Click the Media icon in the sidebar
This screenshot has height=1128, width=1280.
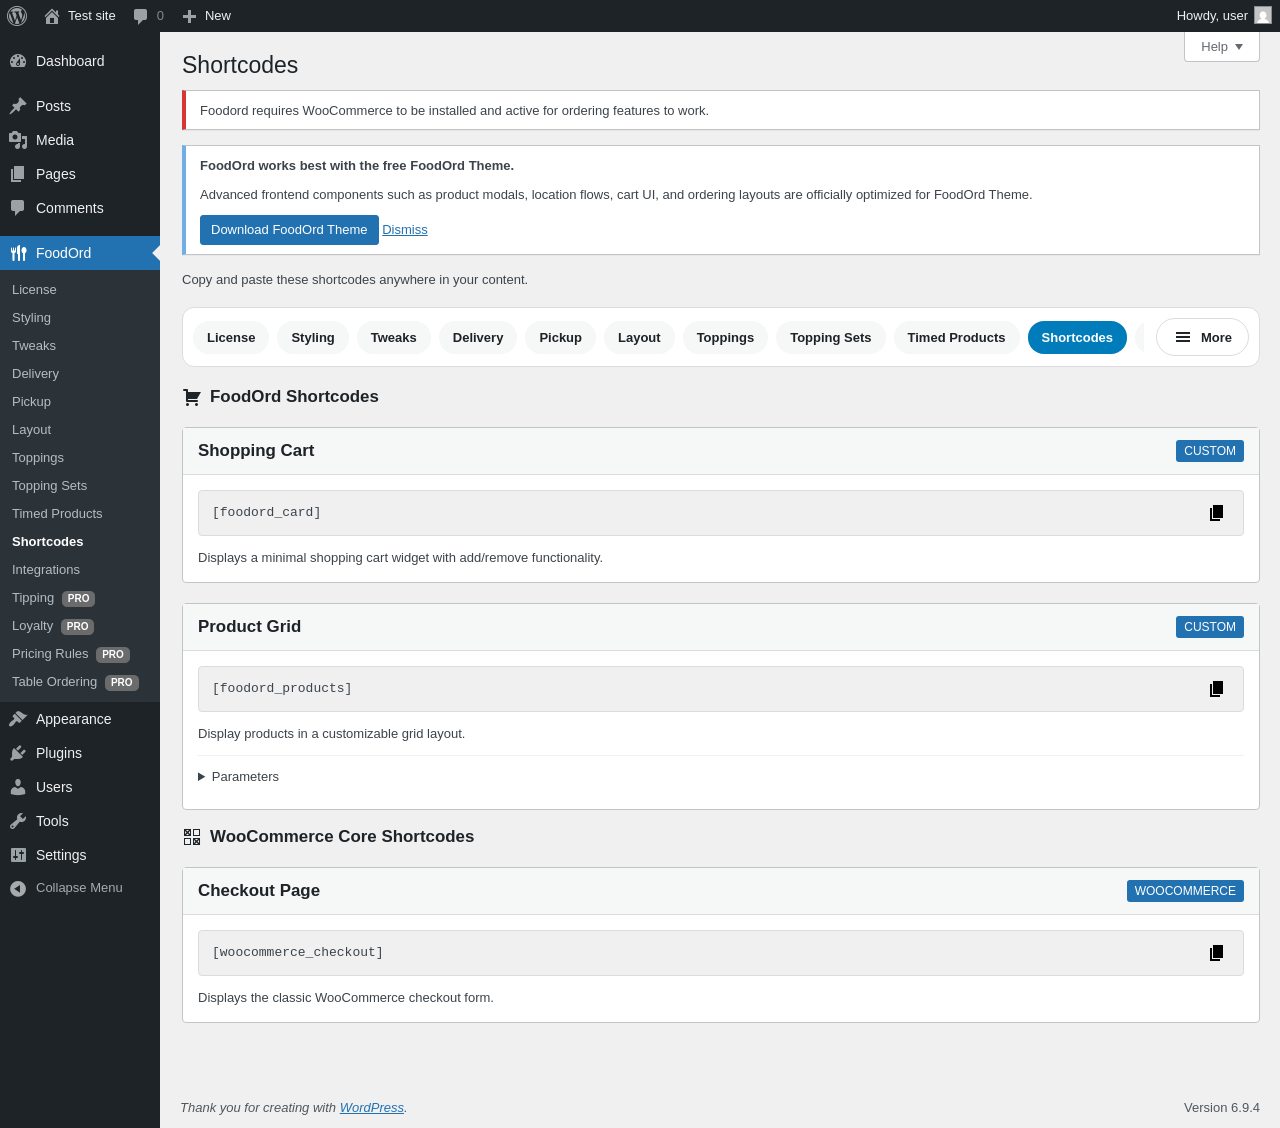pos(18,140)
